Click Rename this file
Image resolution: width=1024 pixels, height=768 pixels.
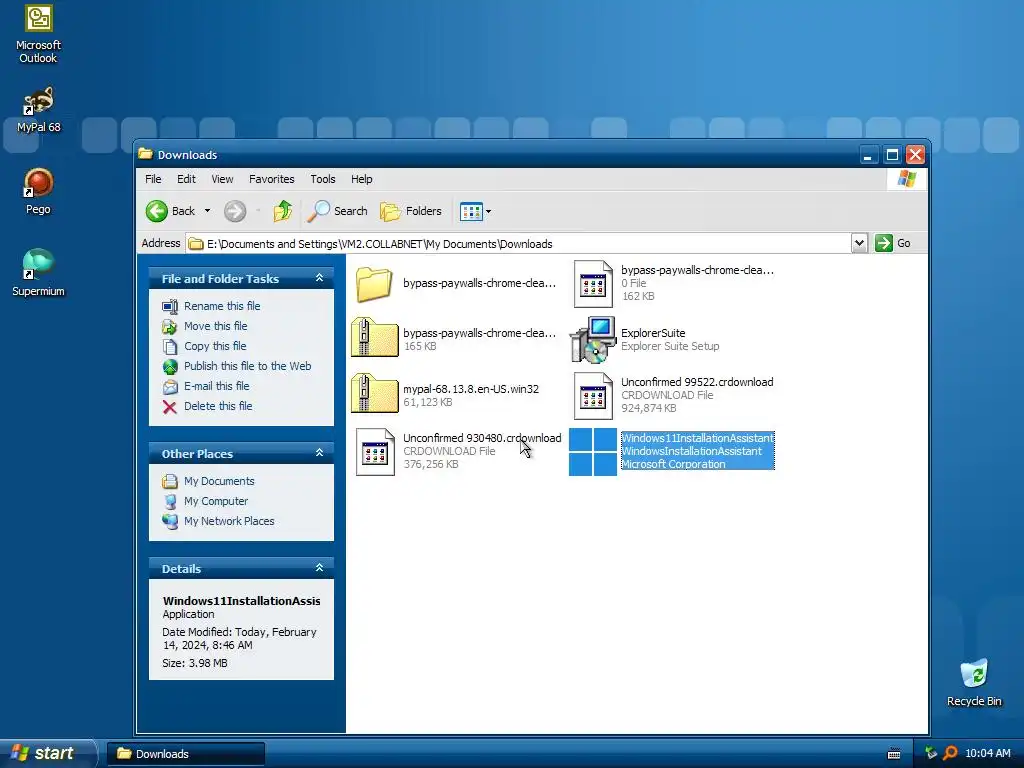(222, 306)
